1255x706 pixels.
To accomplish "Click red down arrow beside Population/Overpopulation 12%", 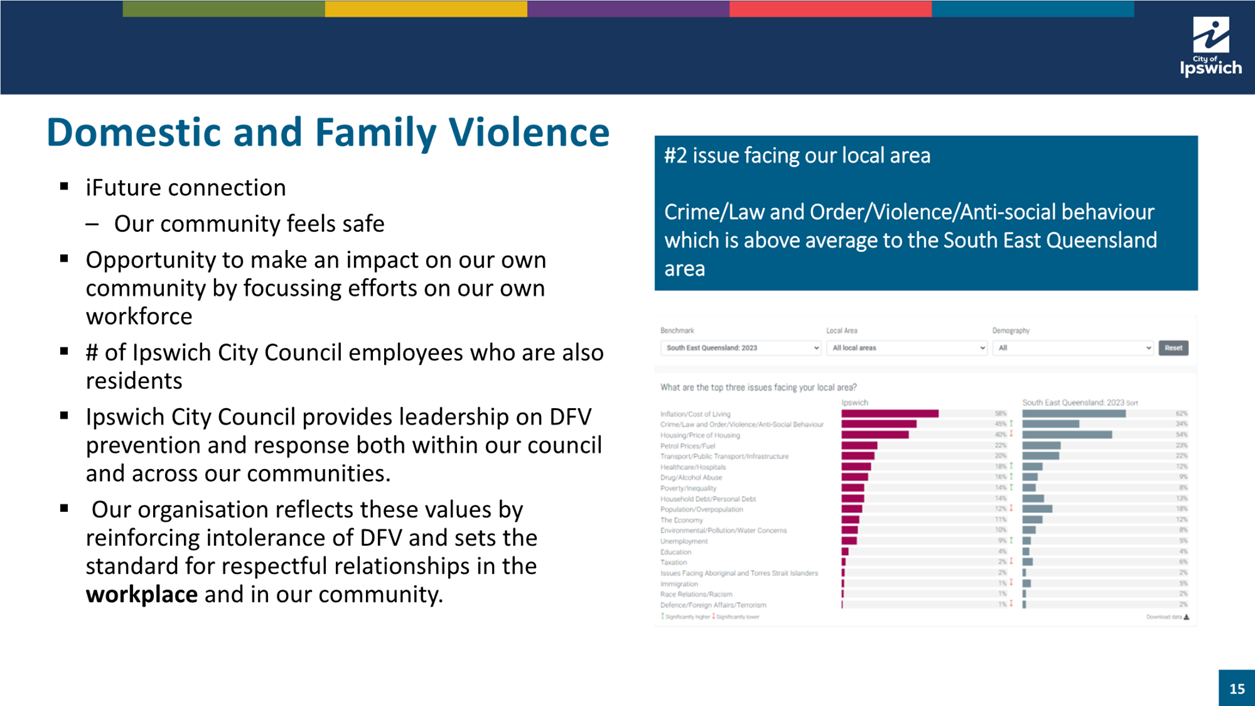I will (x=1011, y=509).
